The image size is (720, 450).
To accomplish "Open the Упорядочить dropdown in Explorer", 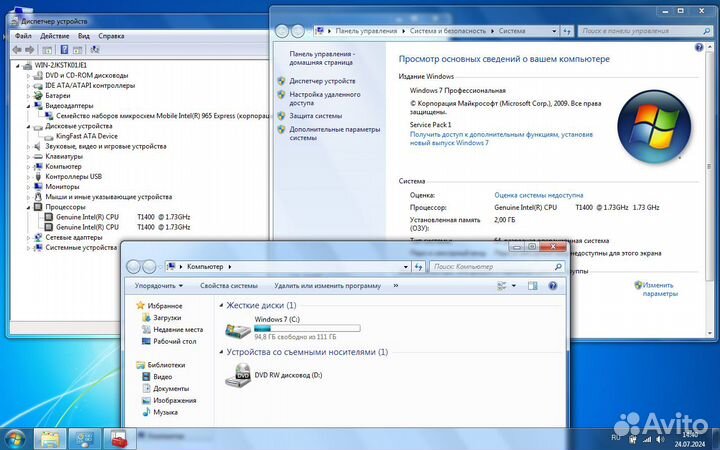I will coord(159,286).
